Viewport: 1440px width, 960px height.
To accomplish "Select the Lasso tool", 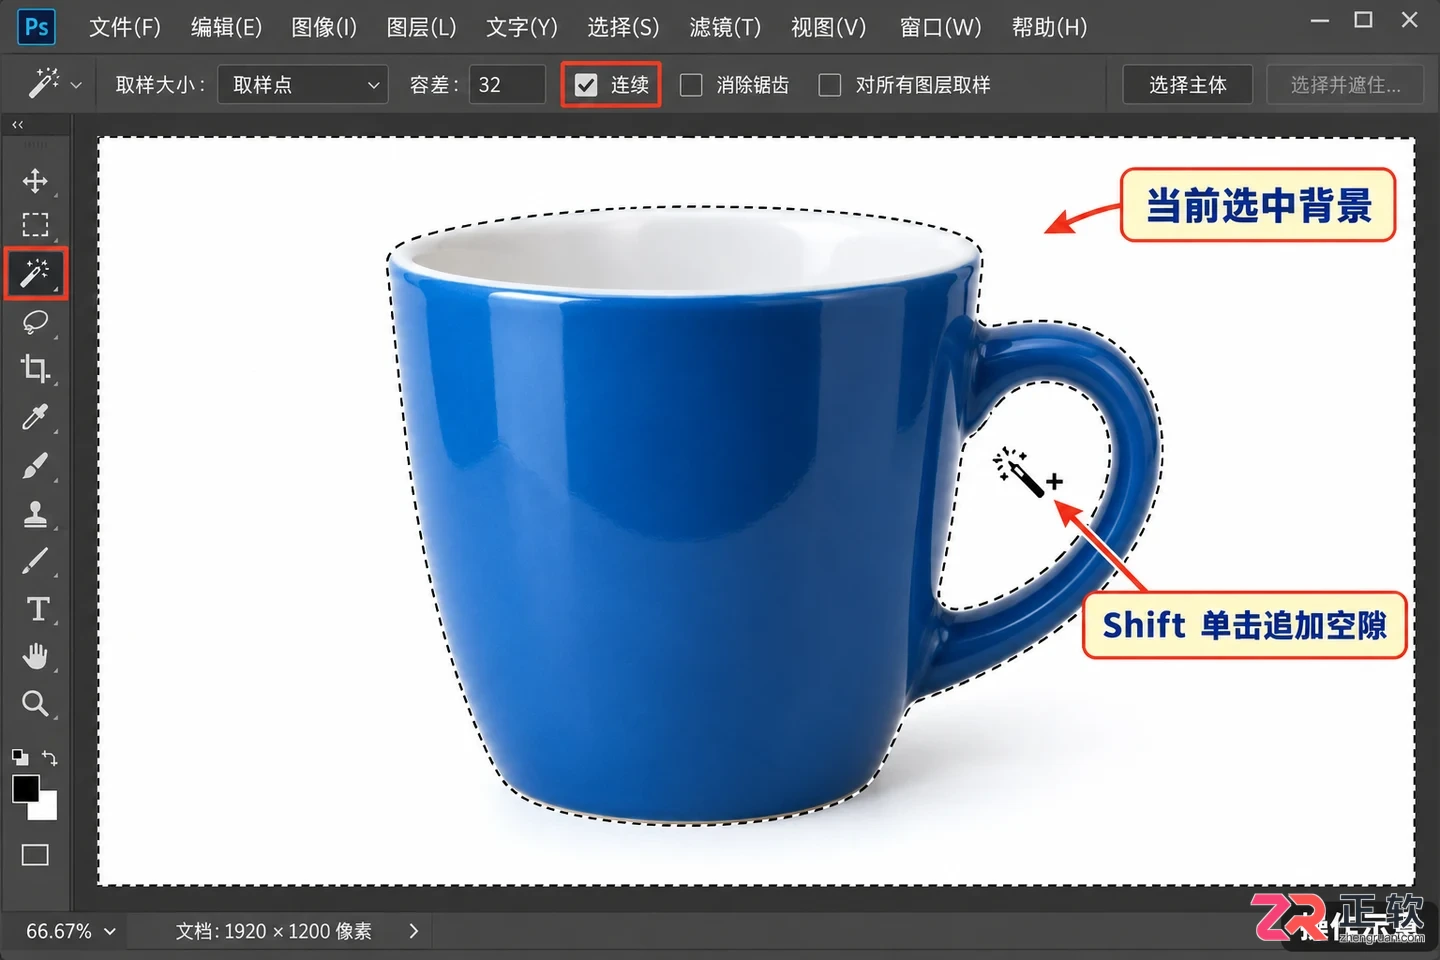I will pos(35,322).
